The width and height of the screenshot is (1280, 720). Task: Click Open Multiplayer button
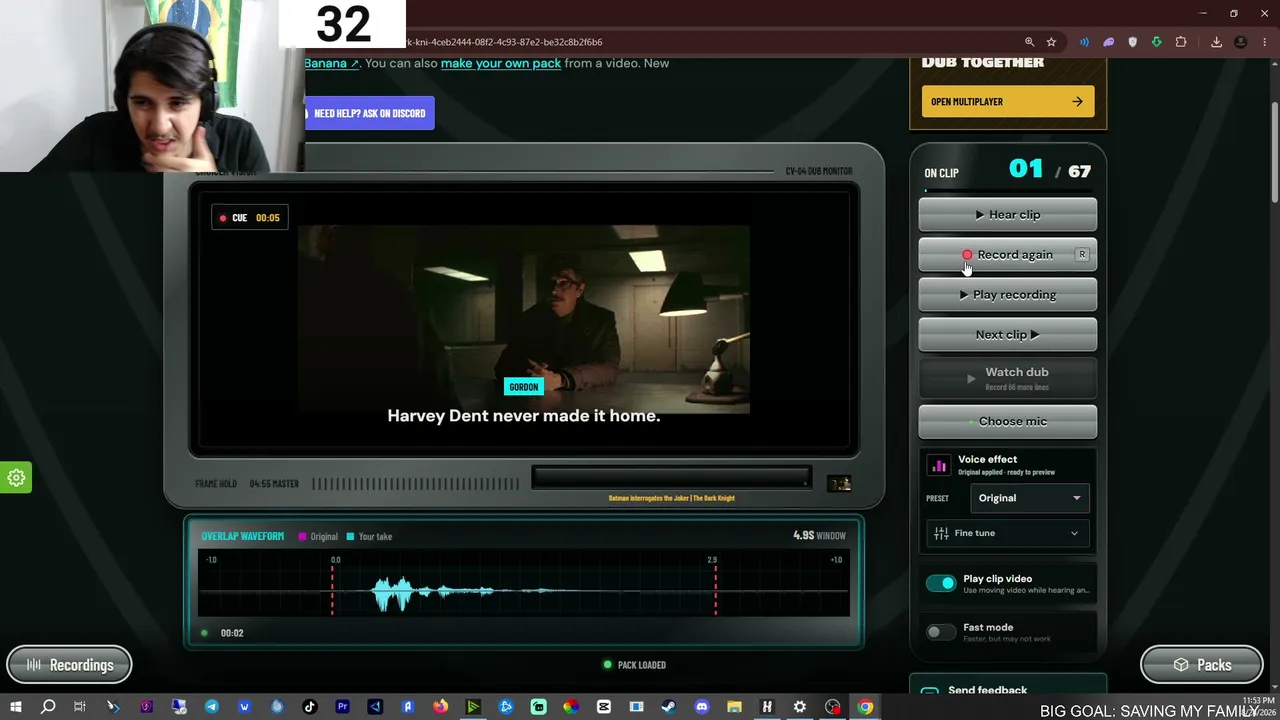[1008, 101]
